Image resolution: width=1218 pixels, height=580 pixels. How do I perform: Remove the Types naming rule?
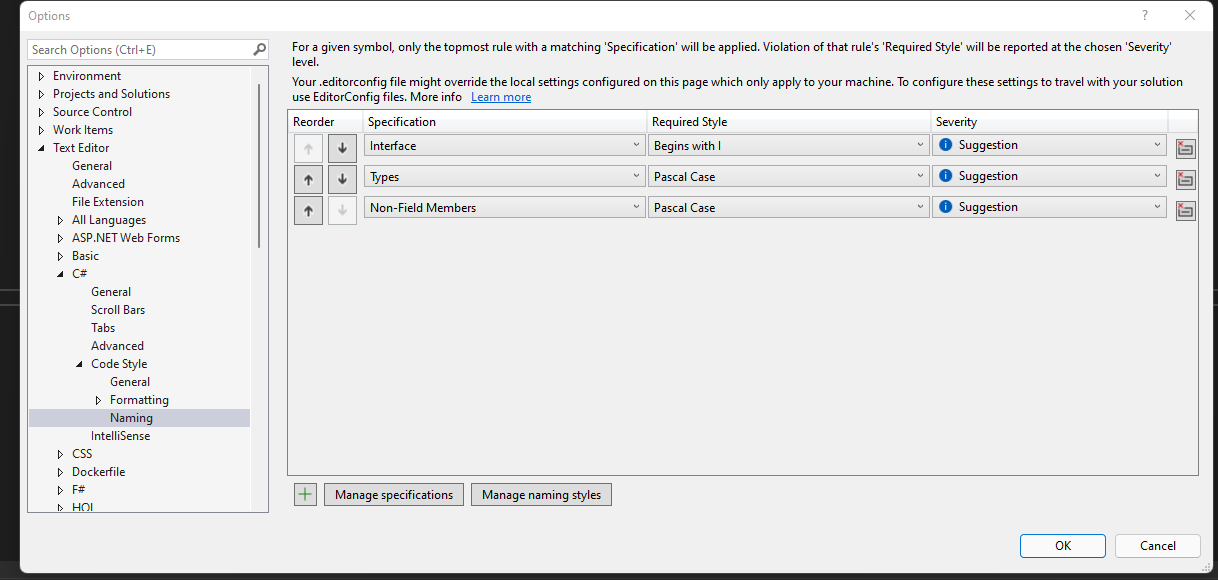1185,178
